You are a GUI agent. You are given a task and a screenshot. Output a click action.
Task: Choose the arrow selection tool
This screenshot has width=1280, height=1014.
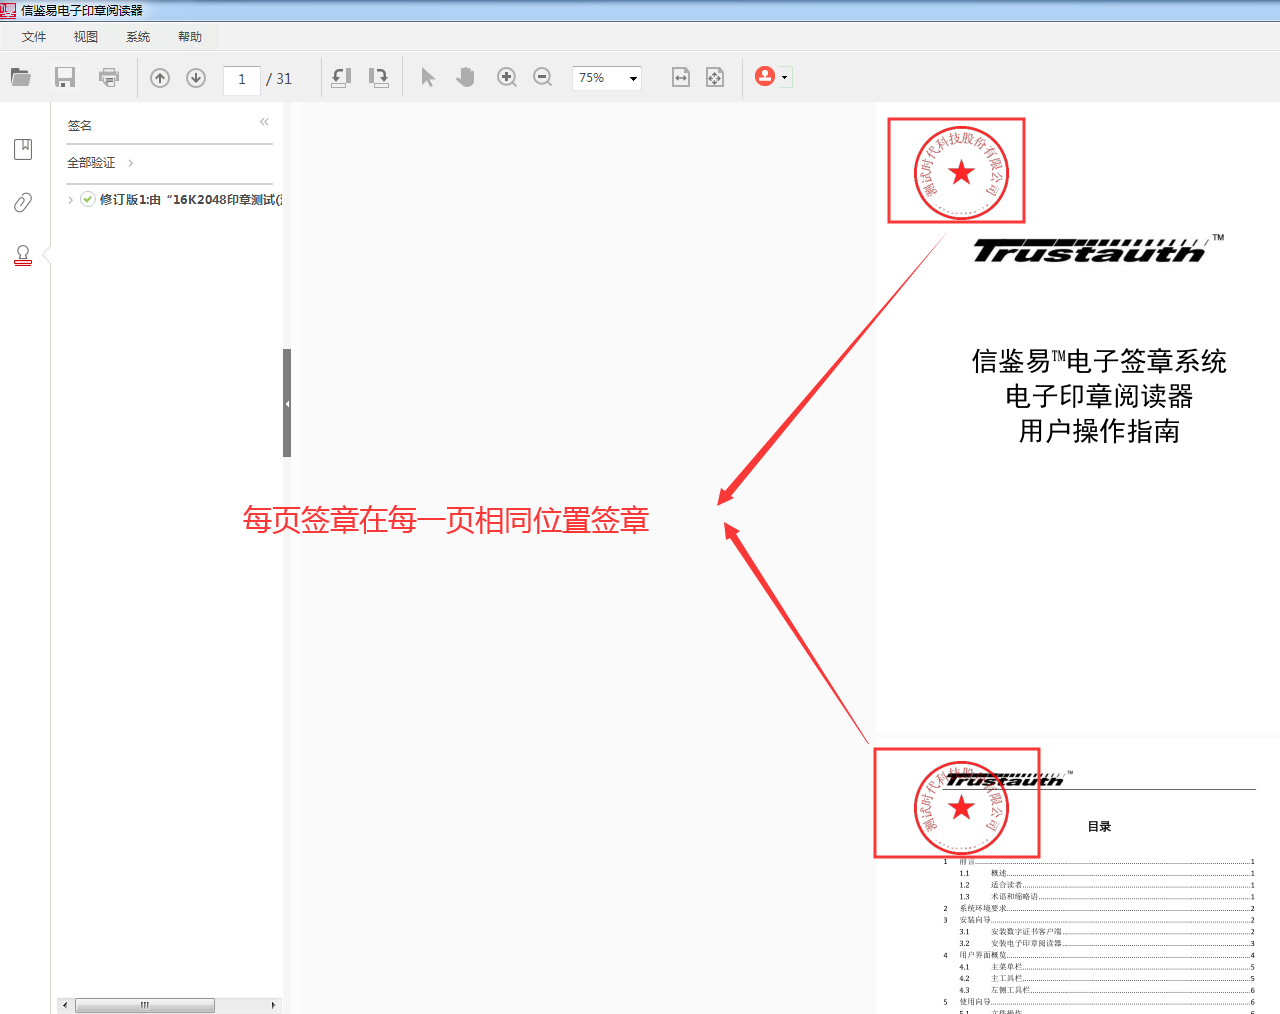428,77
